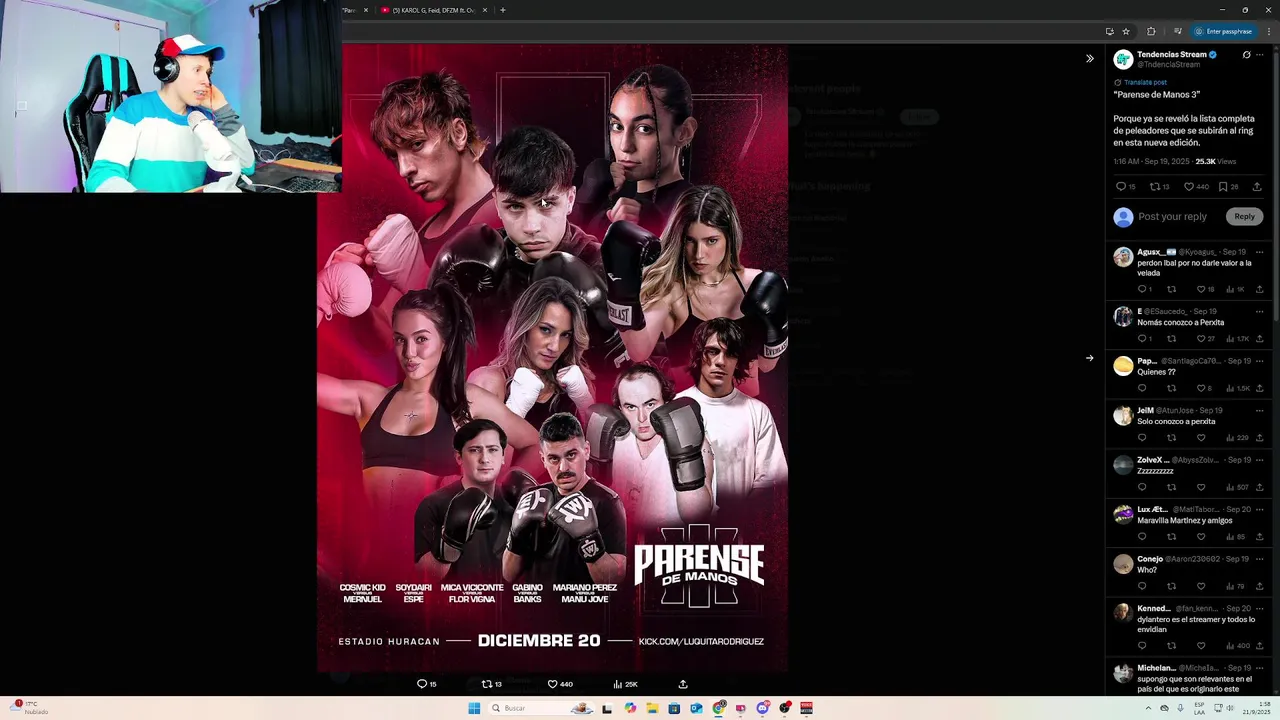The width and height of the screenshot is (1280, 720).
Task: Click reply icon below image showing 15
Action: tap(426, 684)
